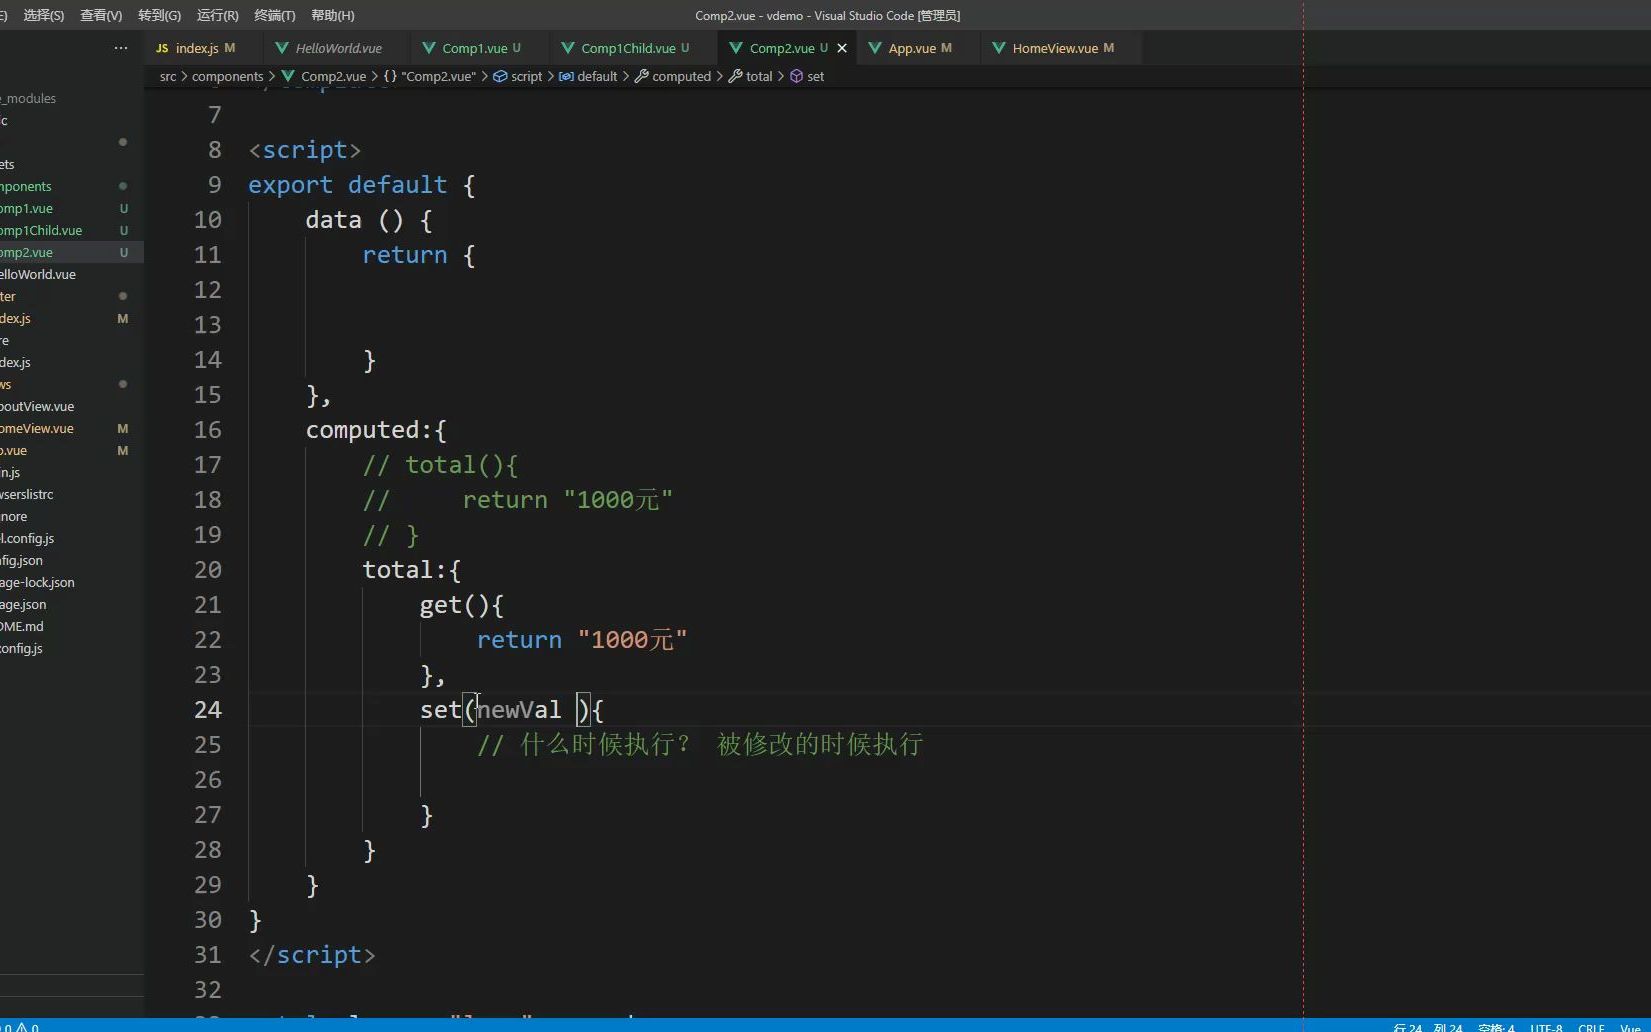Click the cube icon beside set breadcrumb
The width and height of the screenshot is (1651, 1032).
[797, 76]
